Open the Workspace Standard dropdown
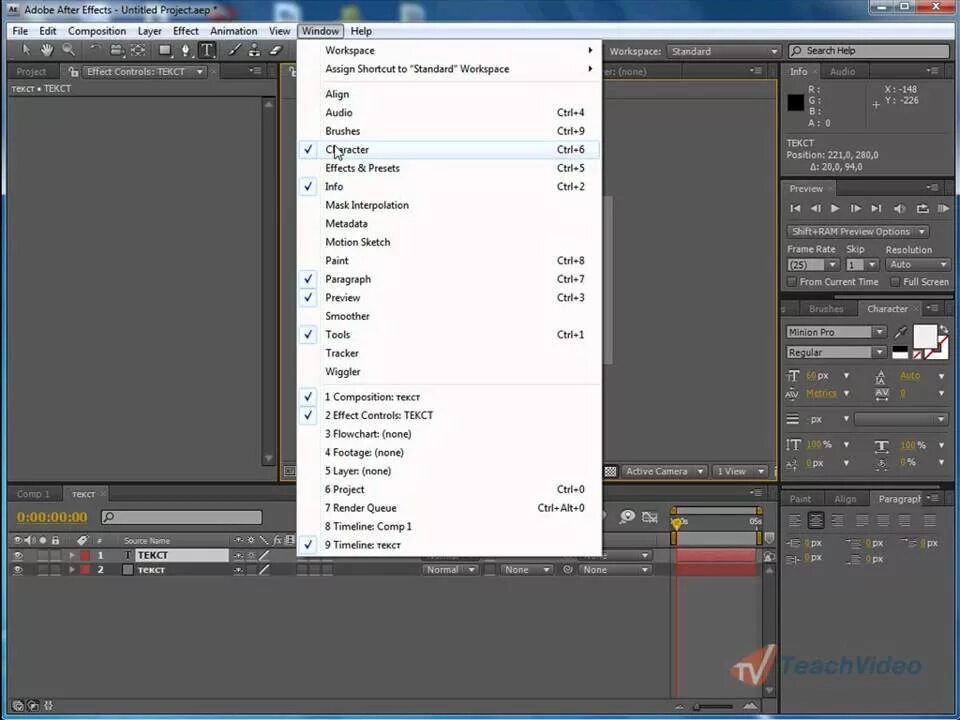This screenshot has height=720, width=960. point(724,51)
